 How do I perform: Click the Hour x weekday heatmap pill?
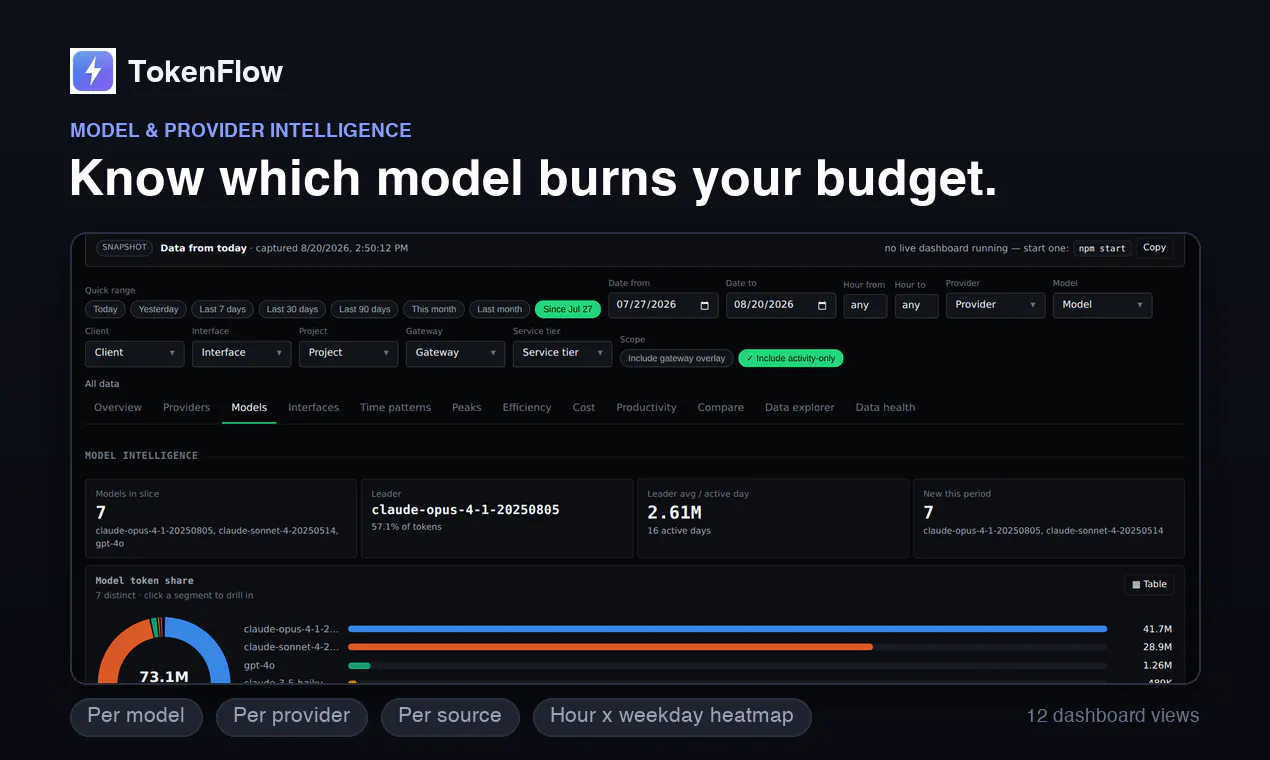[x=672, y=716]
